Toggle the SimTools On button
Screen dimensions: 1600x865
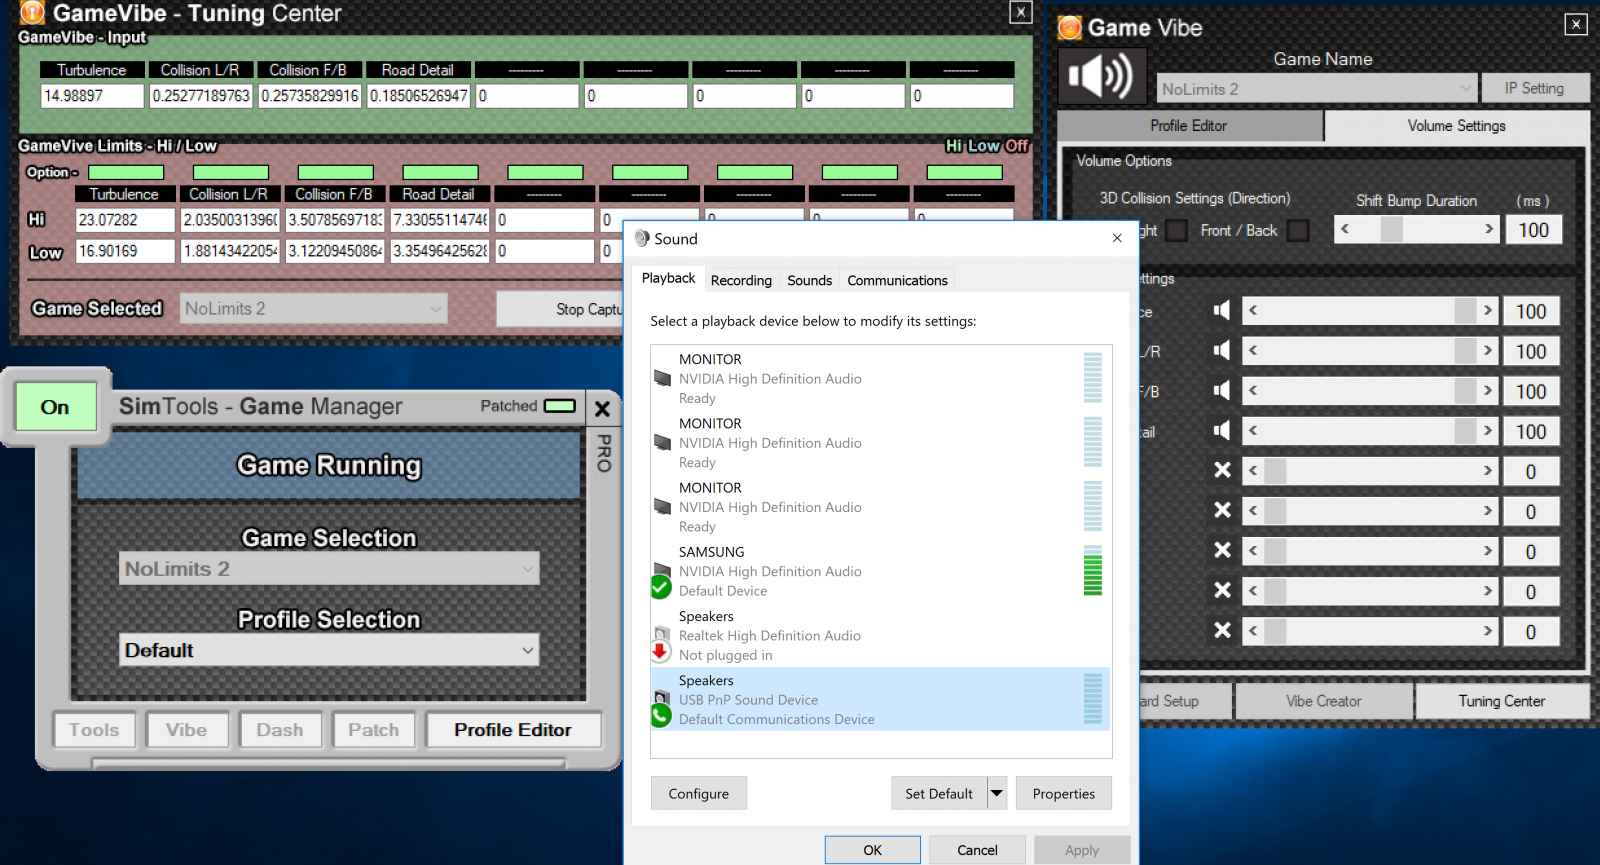click(x=56, y=407)
